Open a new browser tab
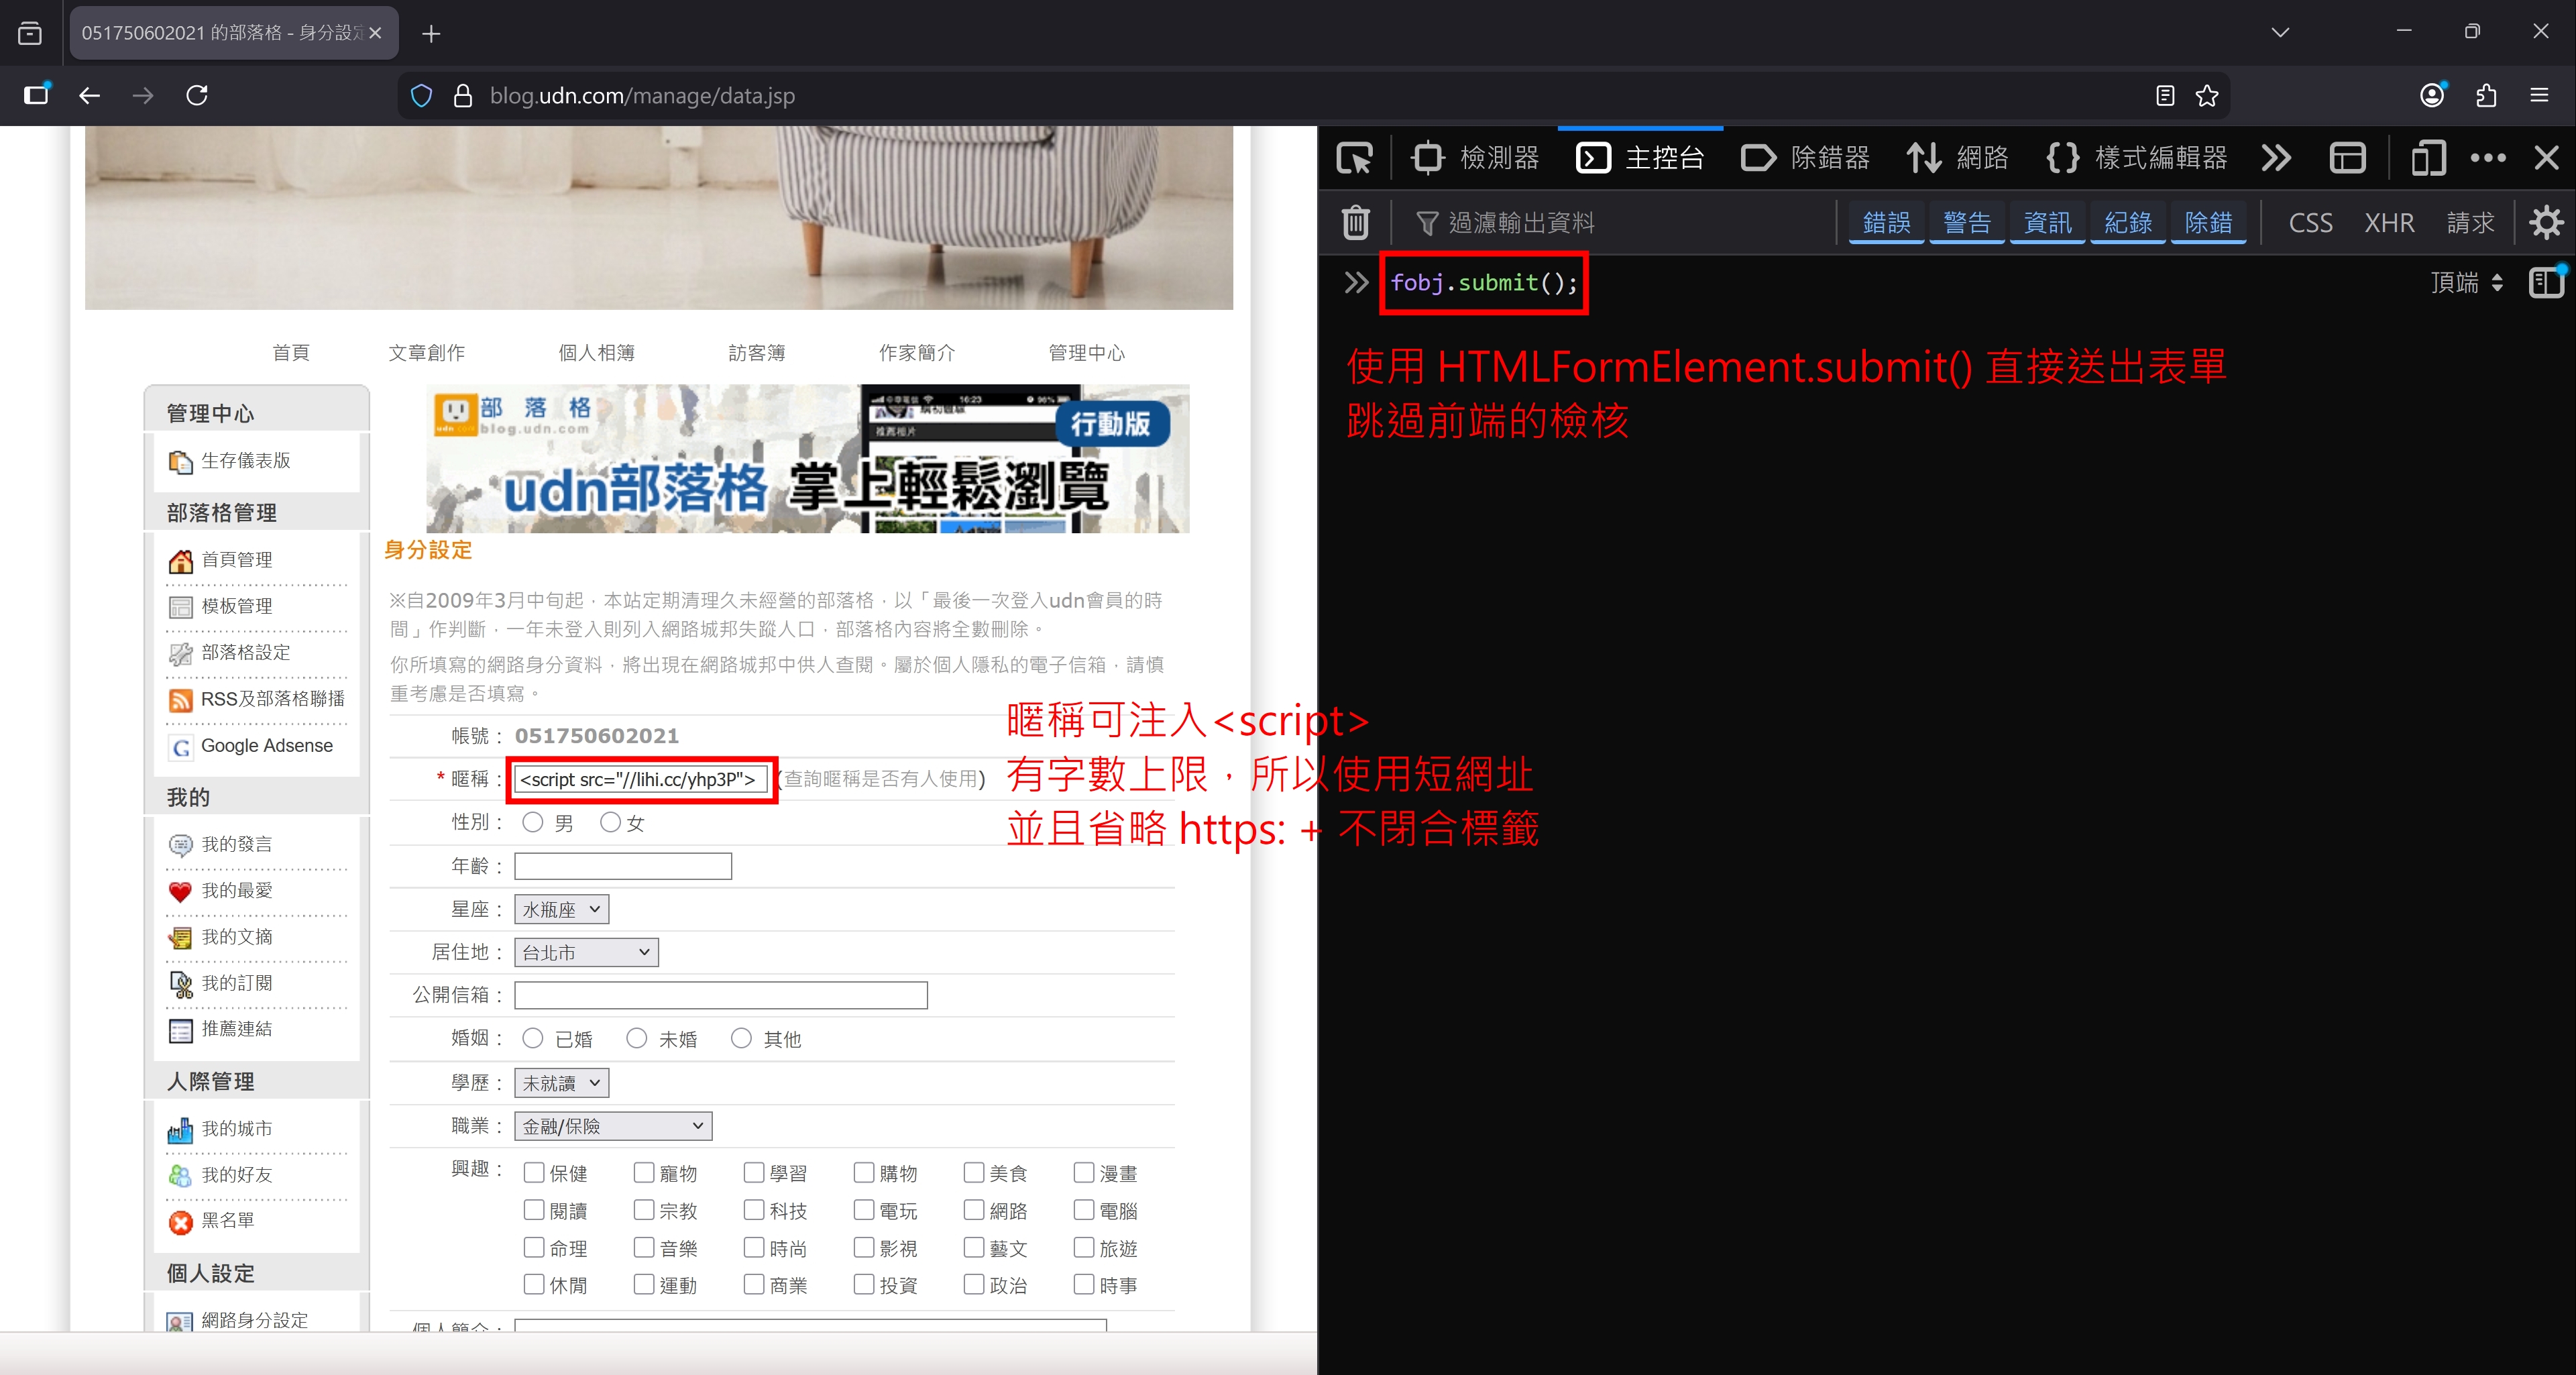The width and height of the screenshot is (2576, 1375). [x=431, y=34]
